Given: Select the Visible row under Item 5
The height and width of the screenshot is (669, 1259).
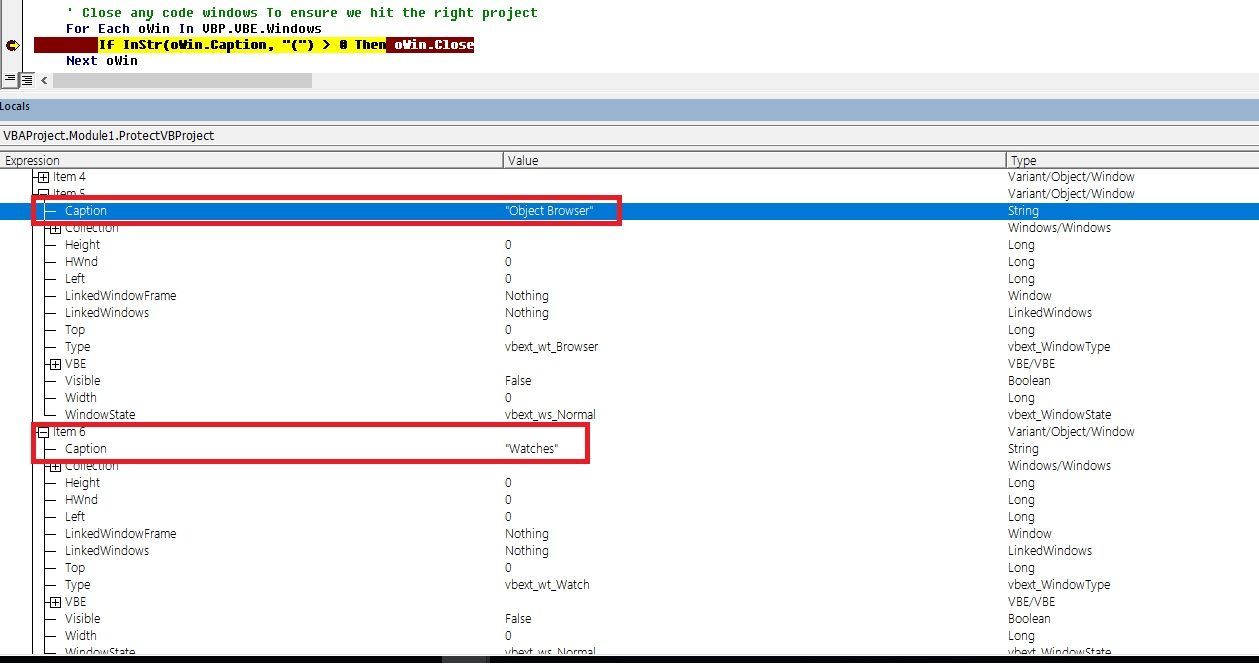Looking at the screenshot, I should click(x=629, y=381).
